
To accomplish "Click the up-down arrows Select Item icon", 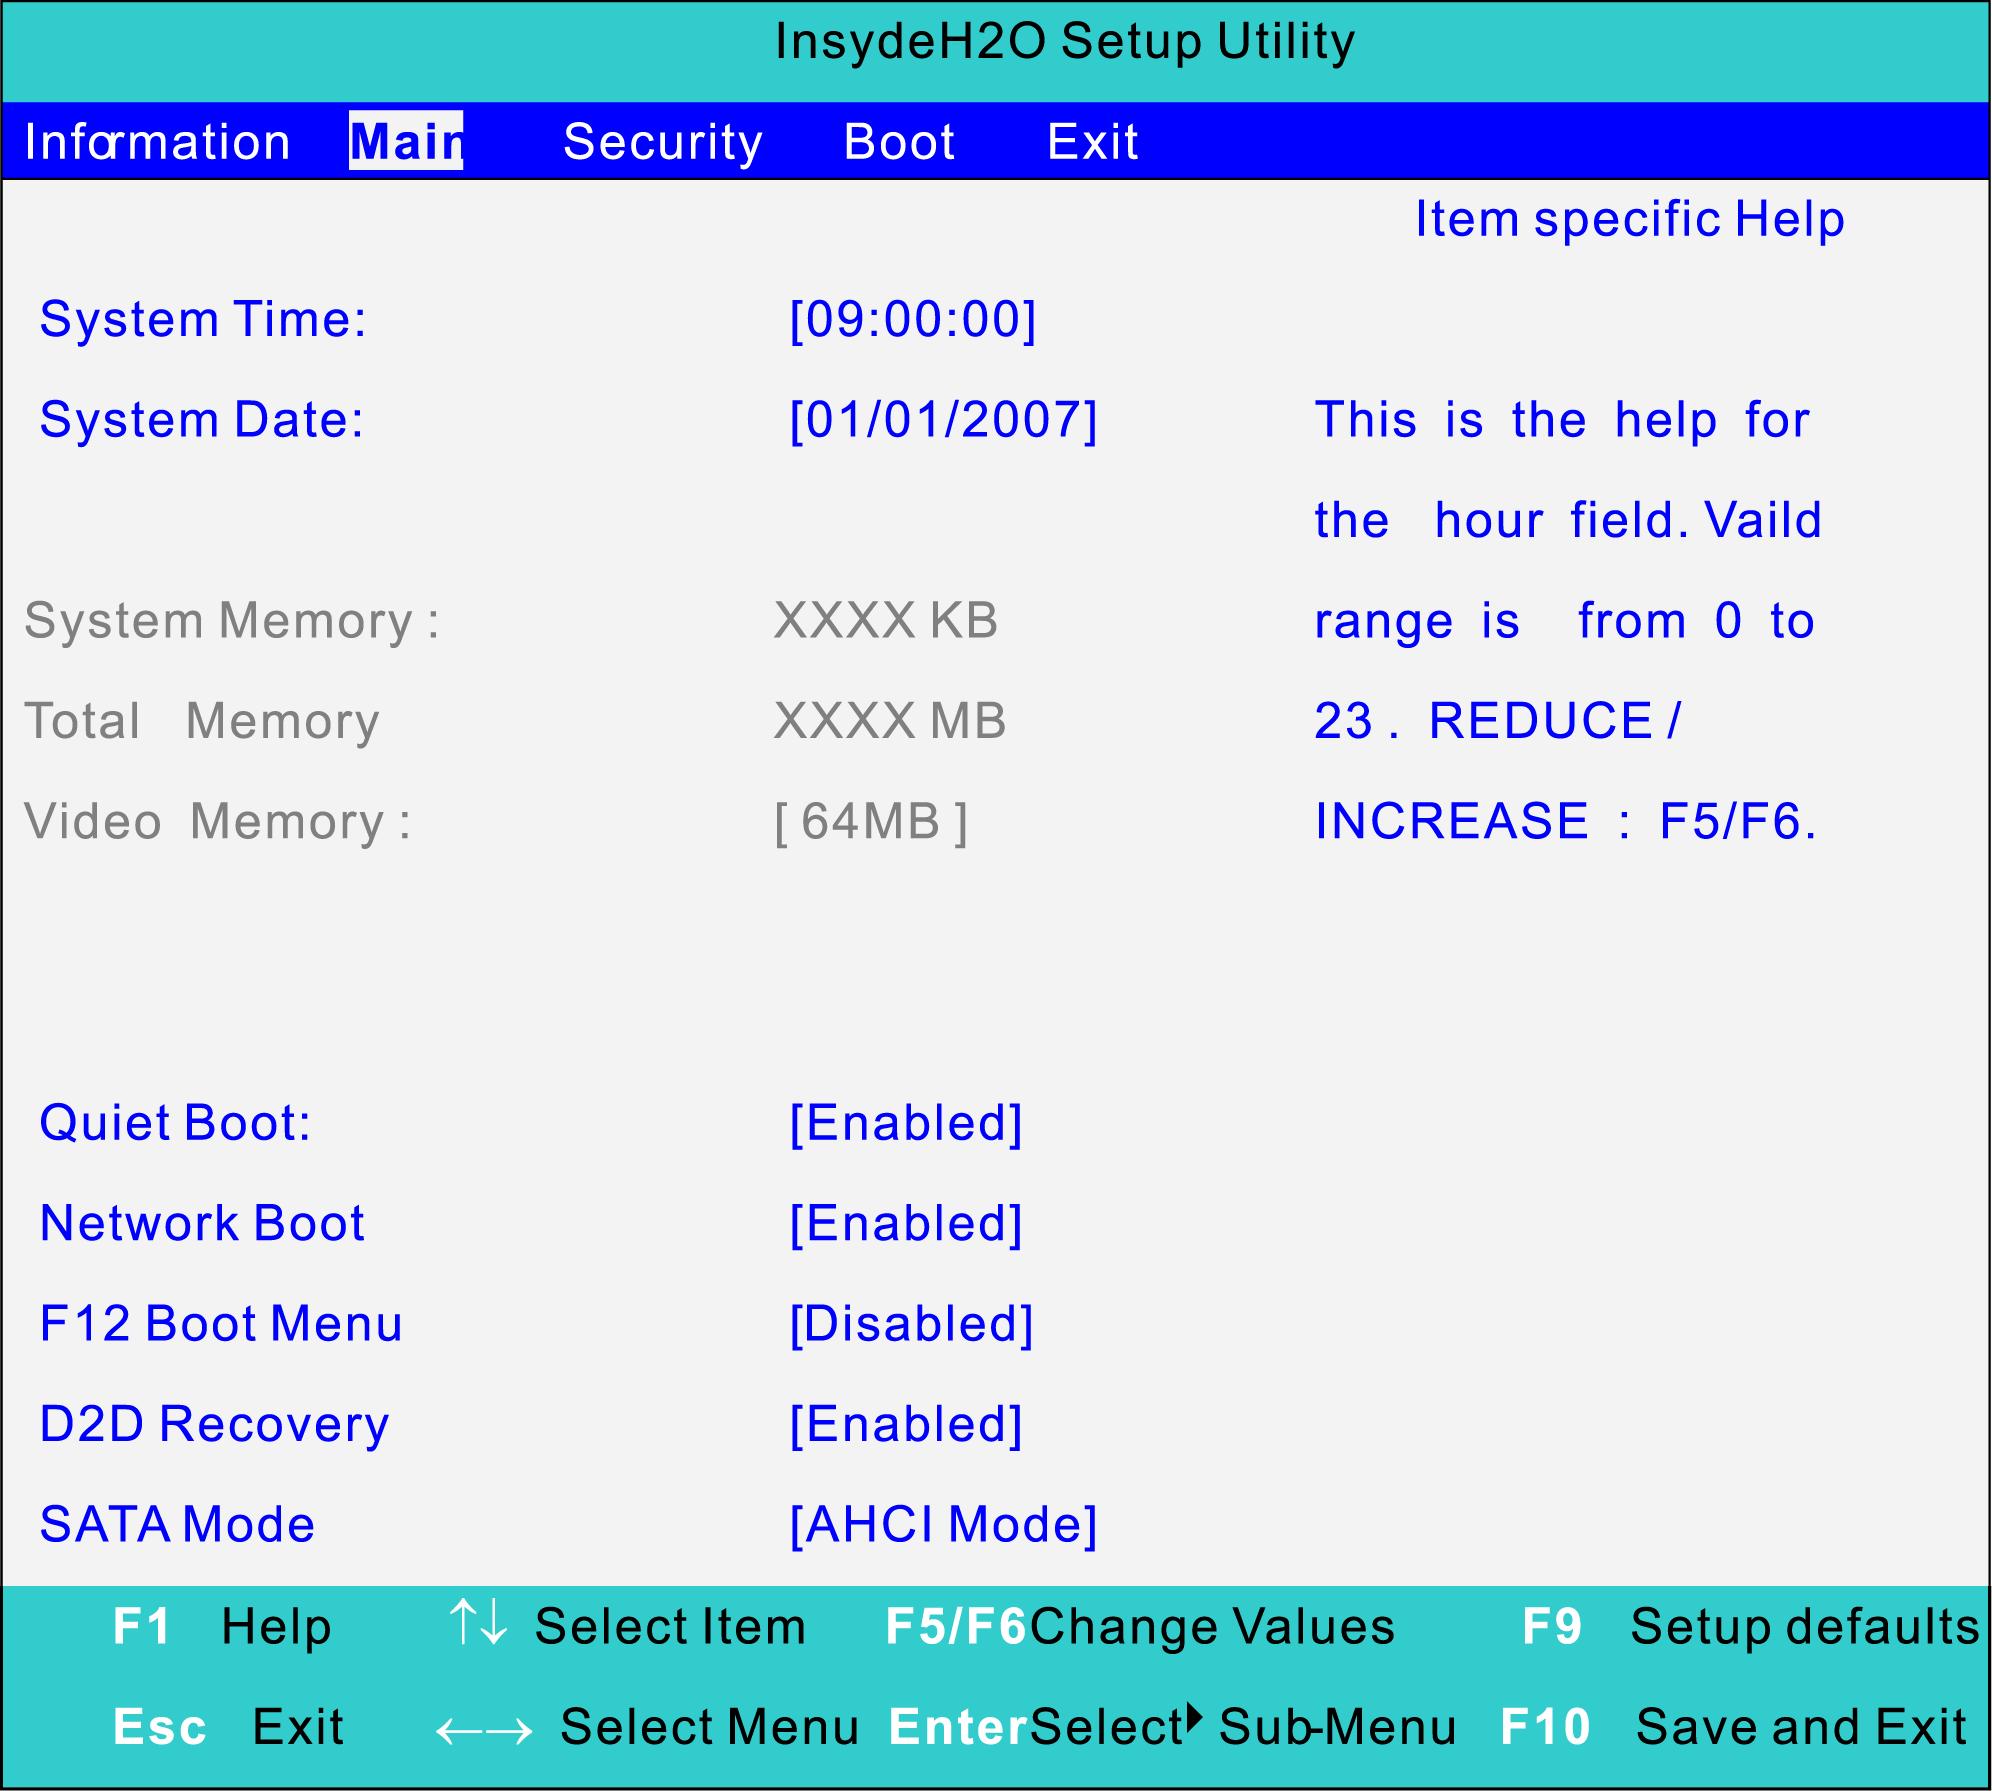I will (478, 1623).
